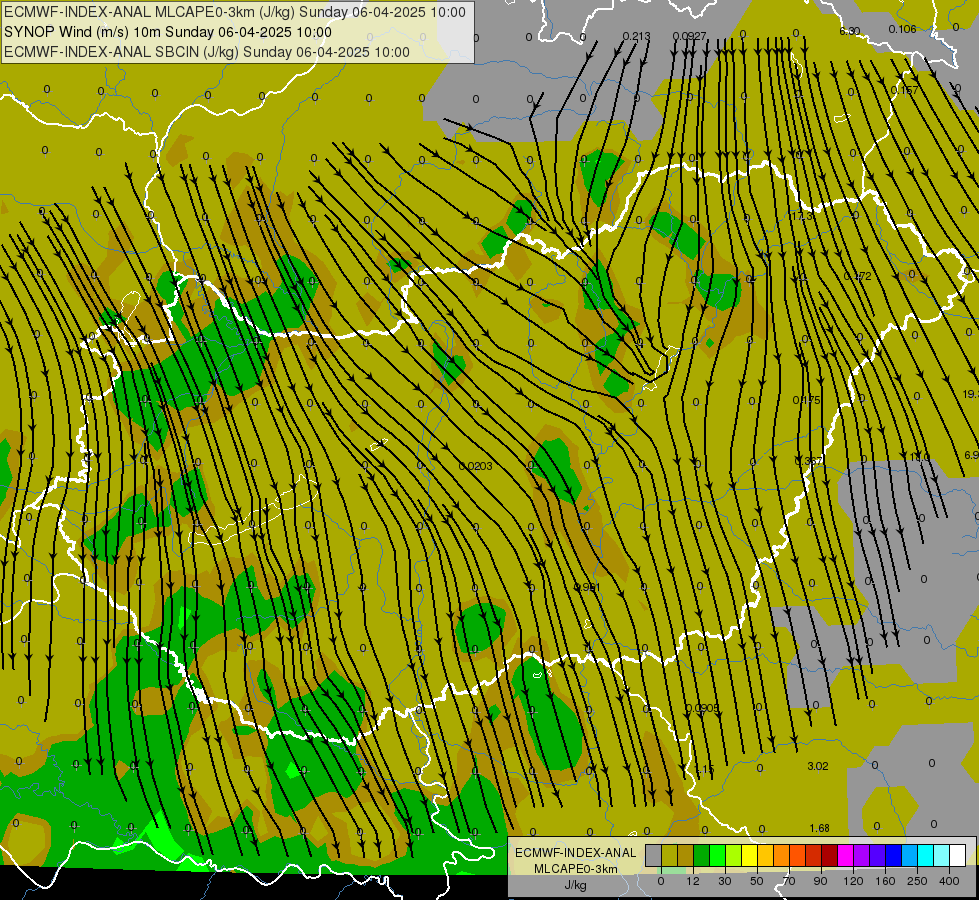The image size is (979, 900).
Task: Click legend scale value 120
Action: point(854,881)
